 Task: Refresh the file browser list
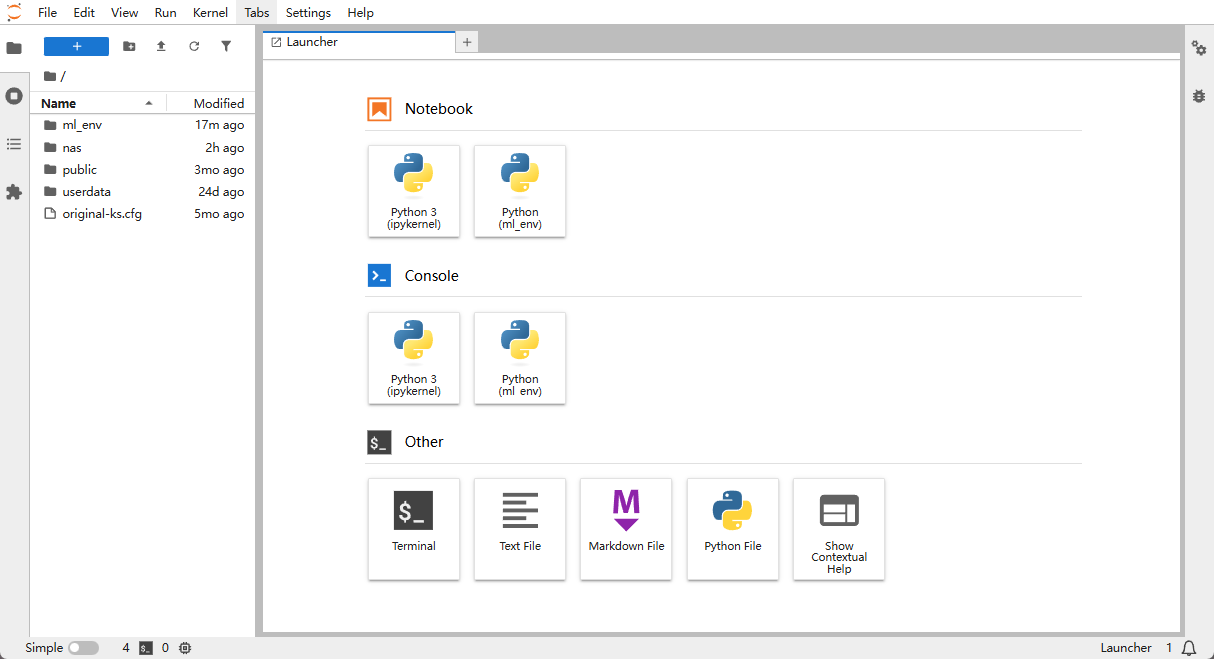pos(194,46)
